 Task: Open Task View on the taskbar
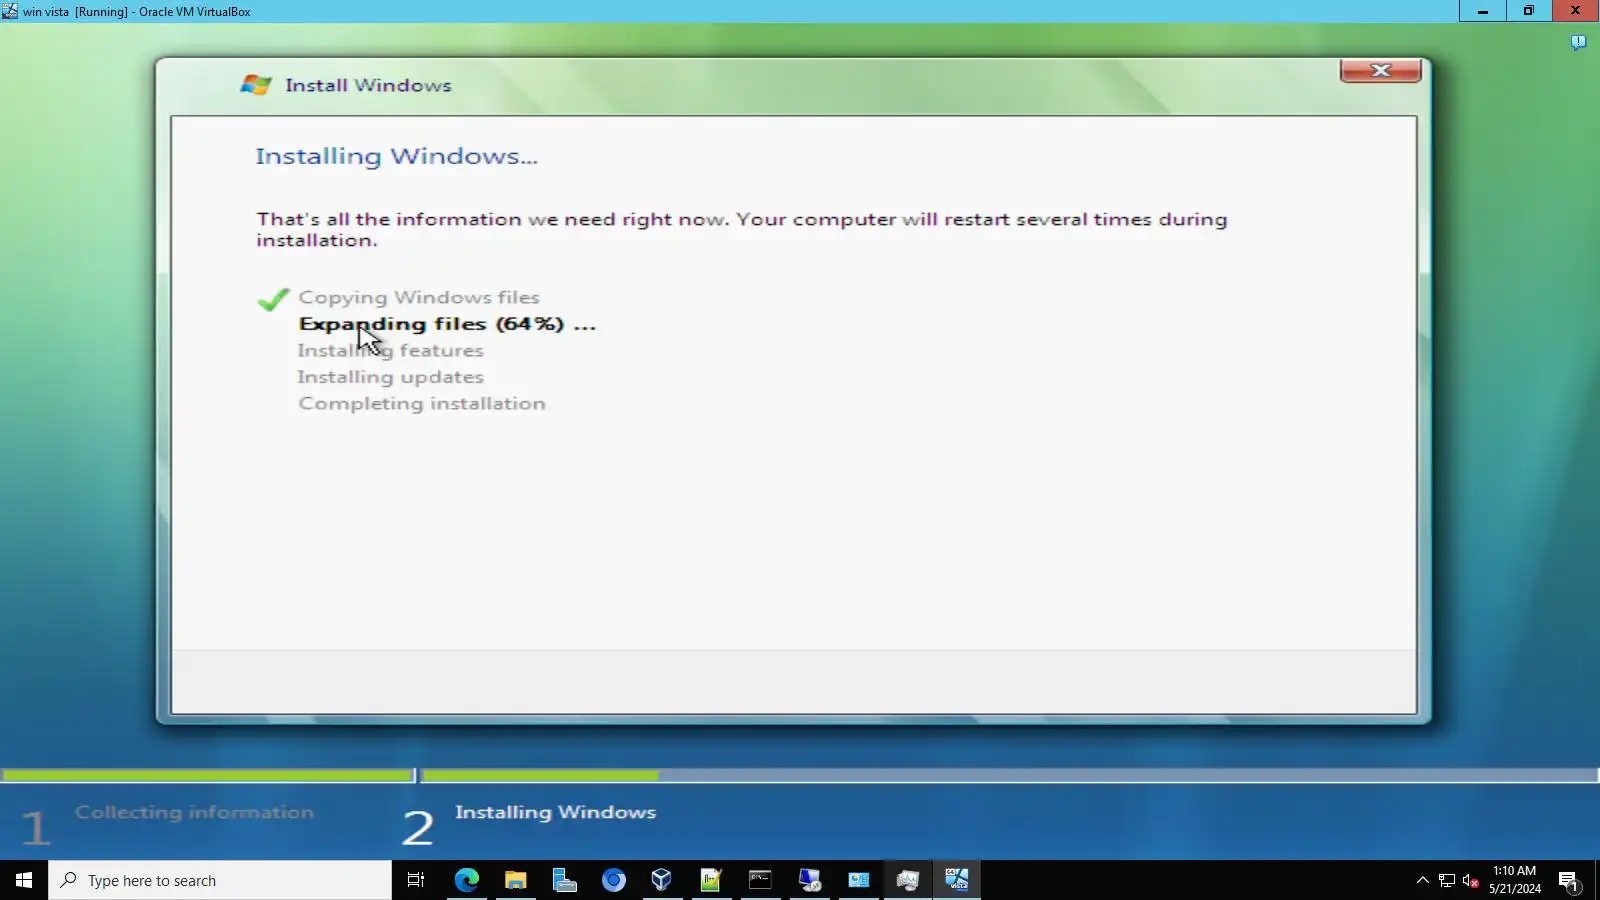(x=416, y=880)
